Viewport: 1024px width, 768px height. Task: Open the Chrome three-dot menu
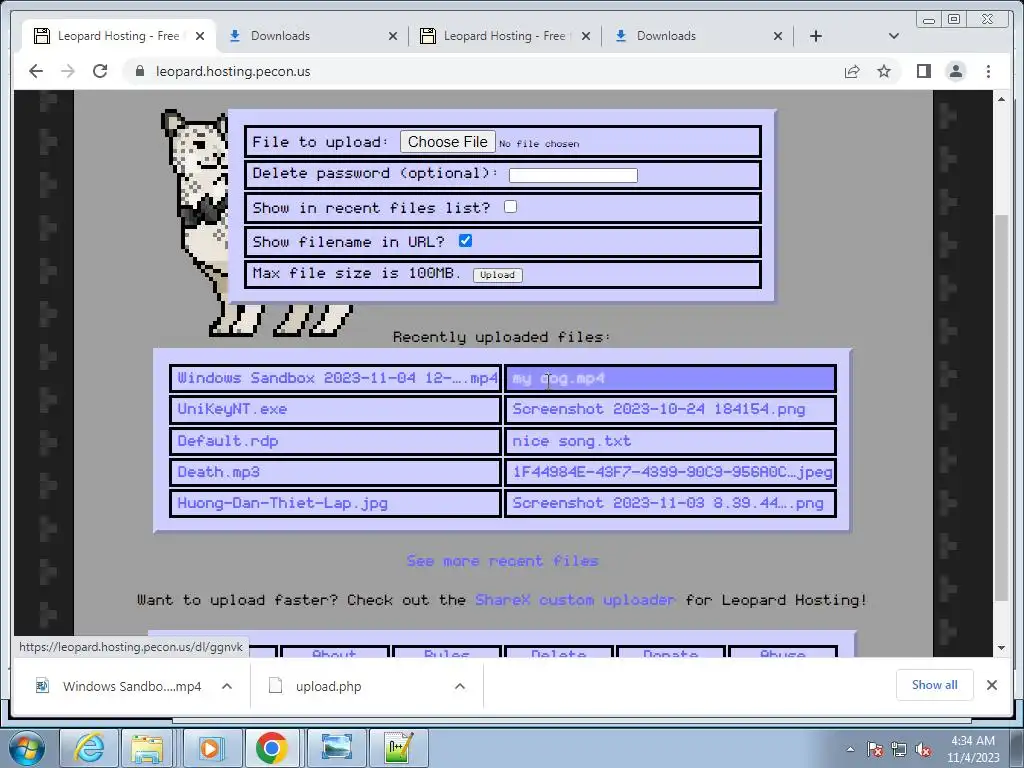(988, 71)
